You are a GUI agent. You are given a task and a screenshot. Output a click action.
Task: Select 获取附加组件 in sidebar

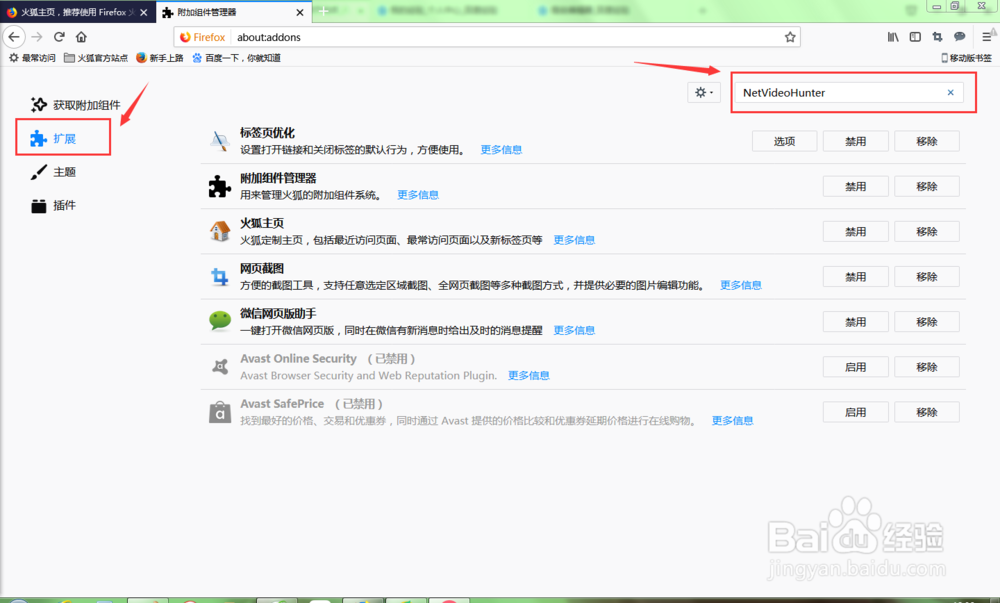(75, 105)
